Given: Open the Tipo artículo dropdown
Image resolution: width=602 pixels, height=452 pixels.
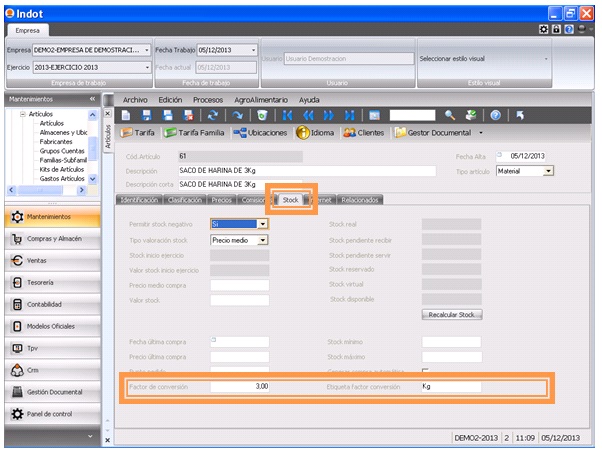Looking at the screenshot, I should click(x=548, y=171).
